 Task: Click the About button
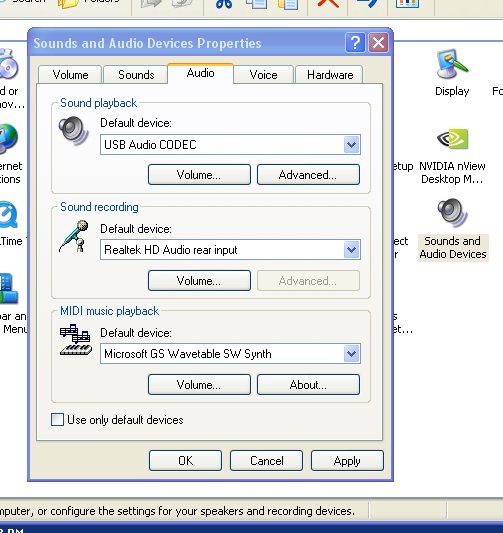pos(308,385)
